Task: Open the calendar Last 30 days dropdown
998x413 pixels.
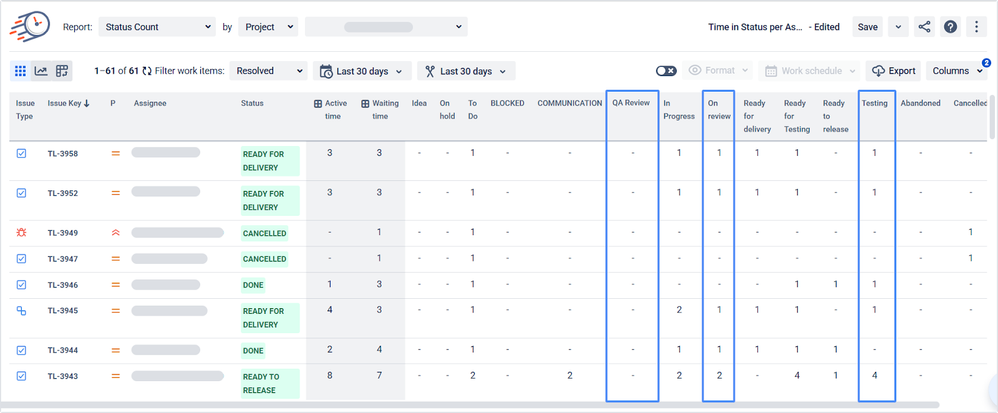Action: point(362,71)
